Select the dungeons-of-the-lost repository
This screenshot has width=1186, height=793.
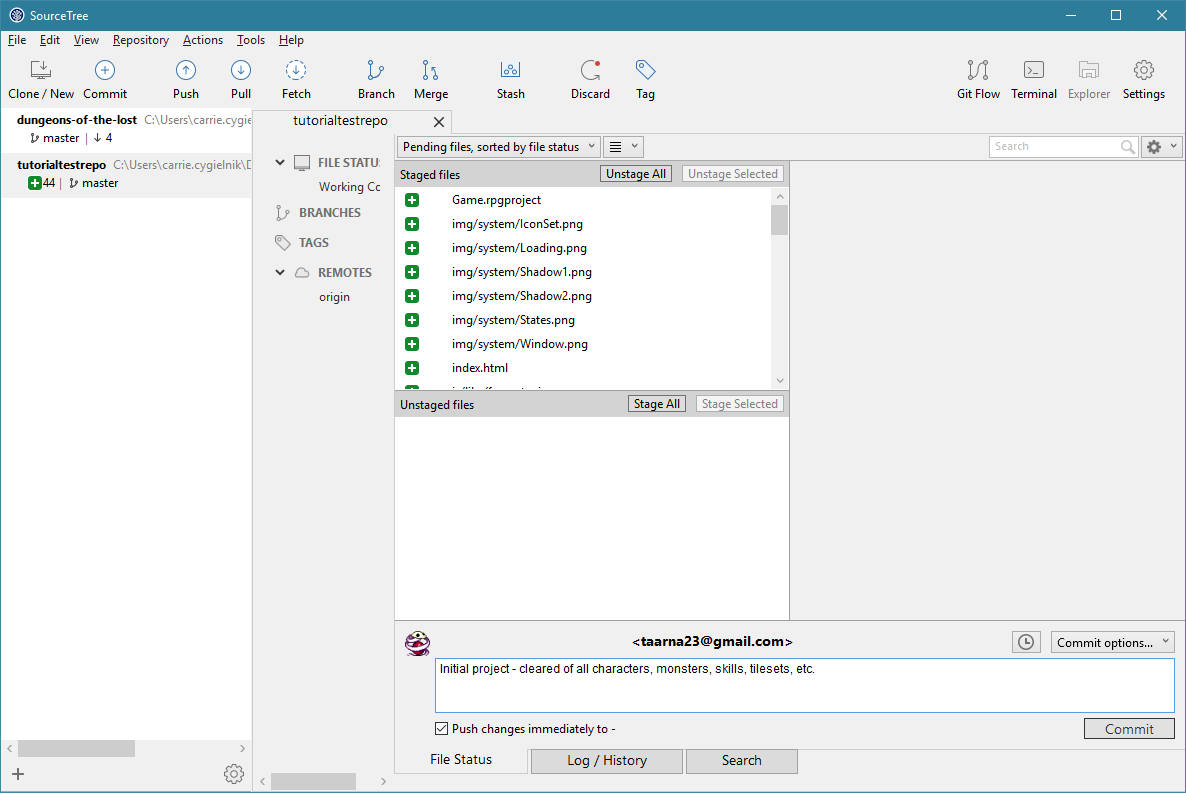[x=126, y=129]
